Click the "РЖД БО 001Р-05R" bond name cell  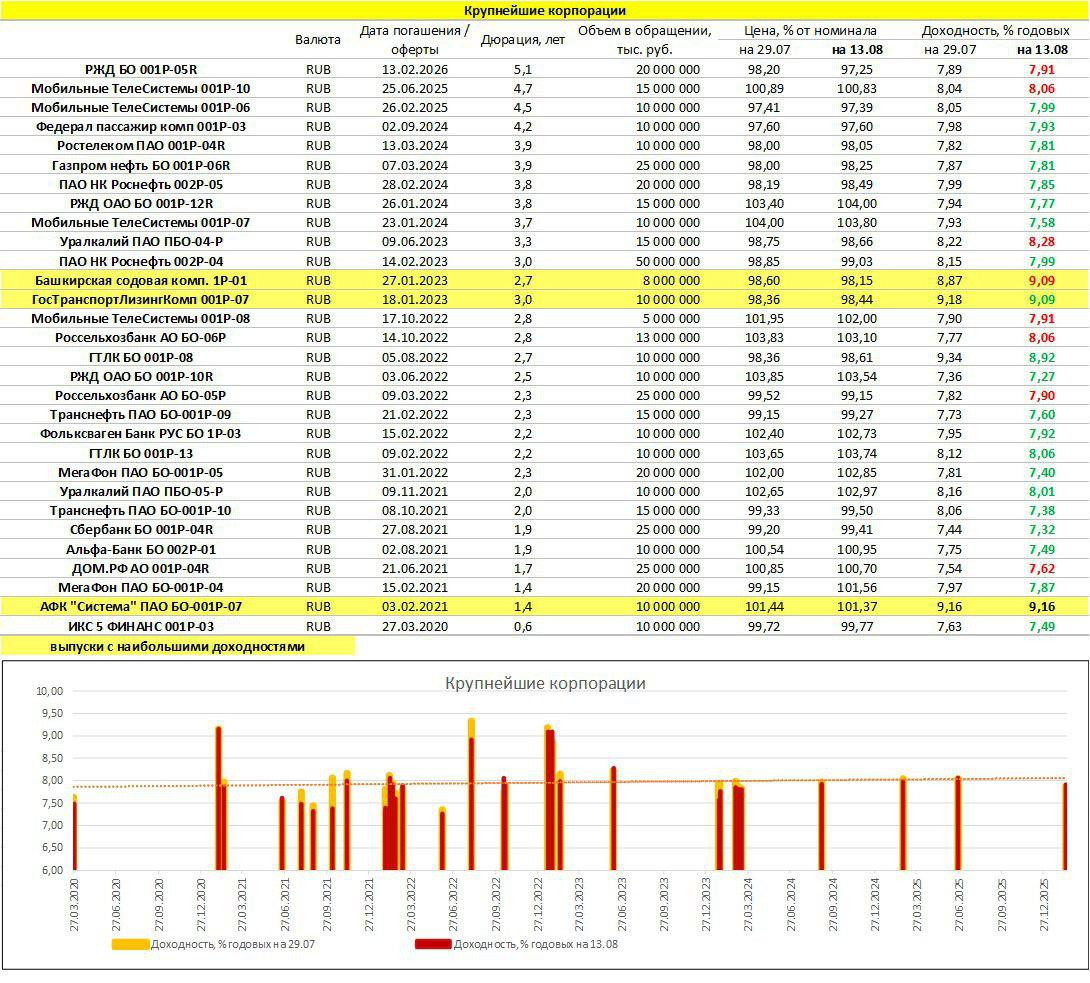(x=141, y=69)
